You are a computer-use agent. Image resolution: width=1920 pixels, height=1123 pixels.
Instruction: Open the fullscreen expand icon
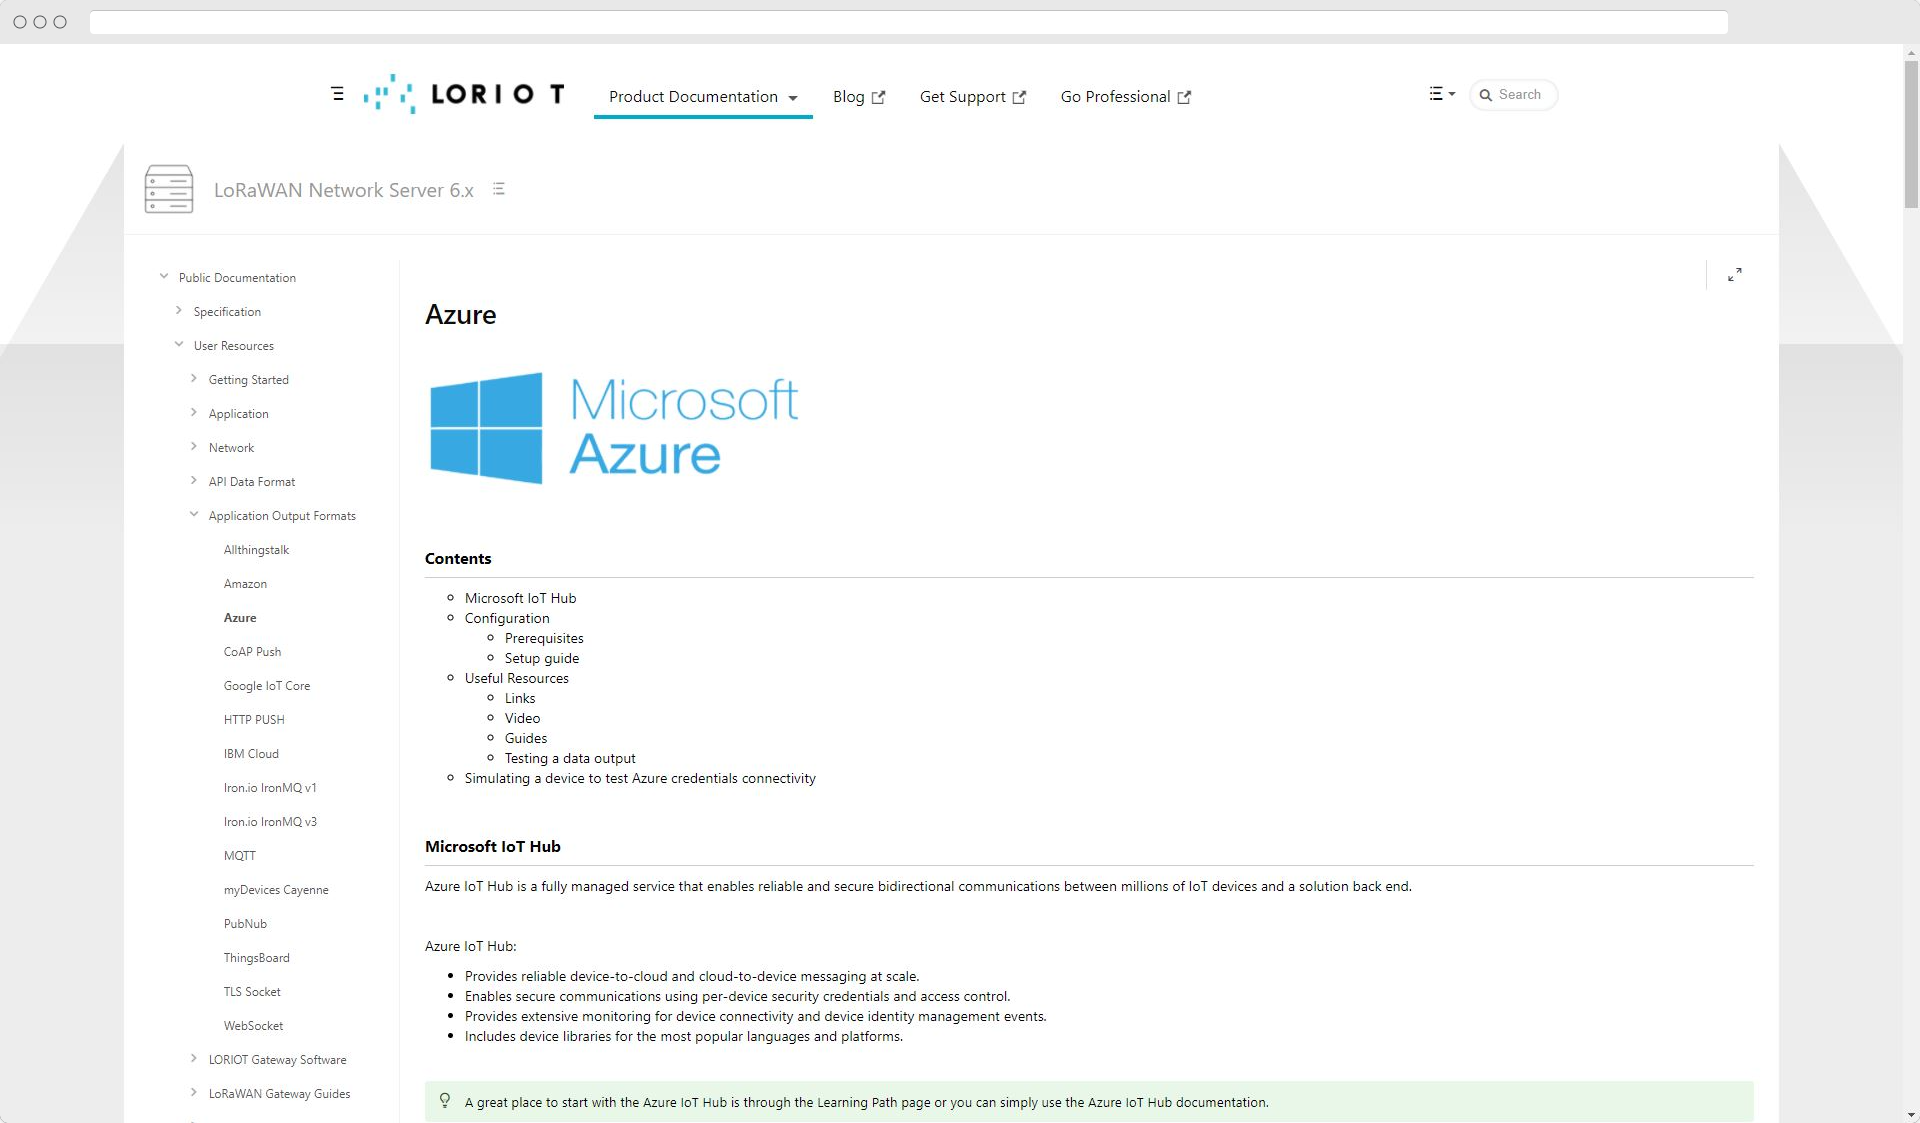click(1734, 275)
